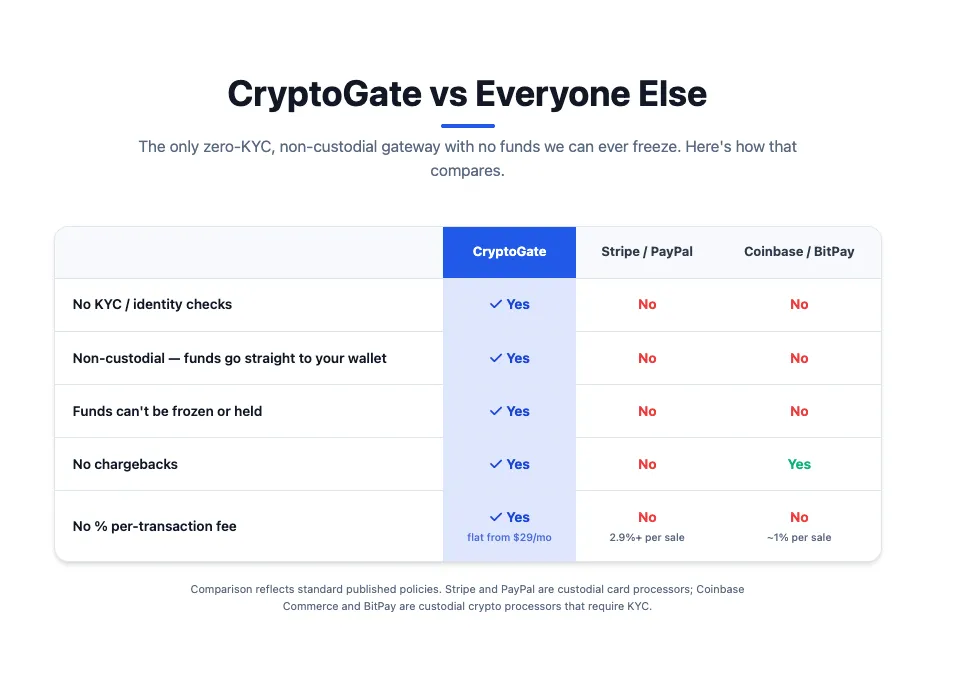Click the 'flat from $29/mo' text
Viewport: 955px width, 679px height.
(509, 537)
